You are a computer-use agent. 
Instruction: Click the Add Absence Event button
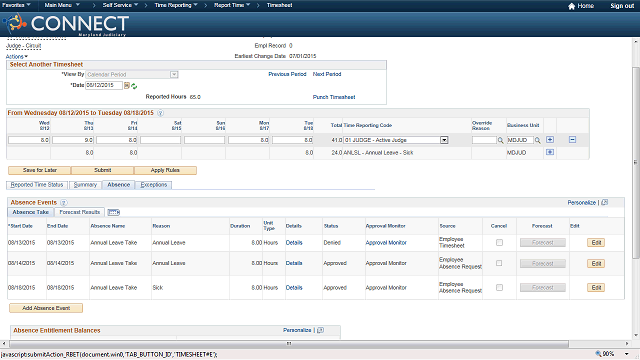click(46, 308)
